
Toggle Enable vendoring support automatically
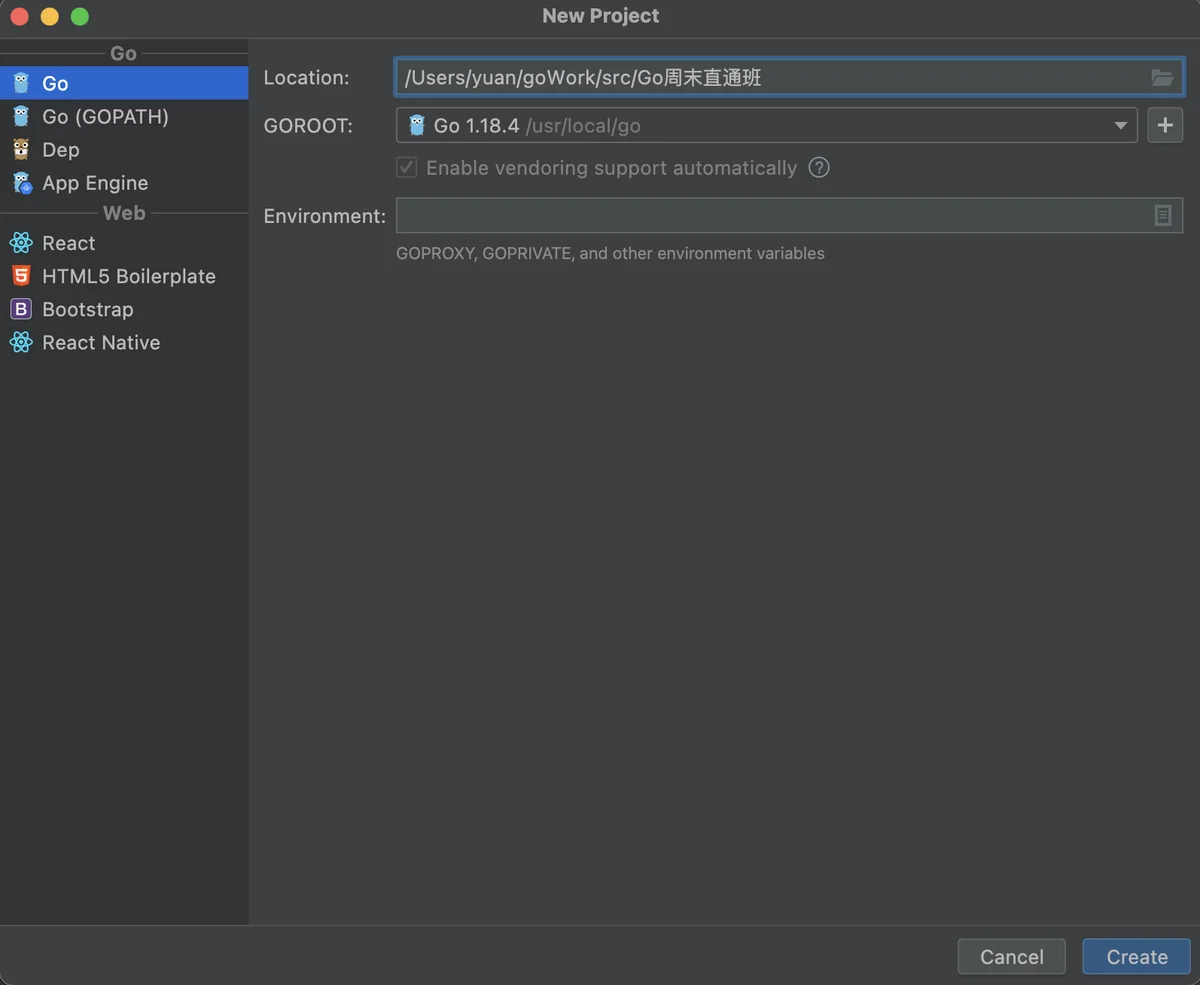pyautogui.click(x=406, y=167)
